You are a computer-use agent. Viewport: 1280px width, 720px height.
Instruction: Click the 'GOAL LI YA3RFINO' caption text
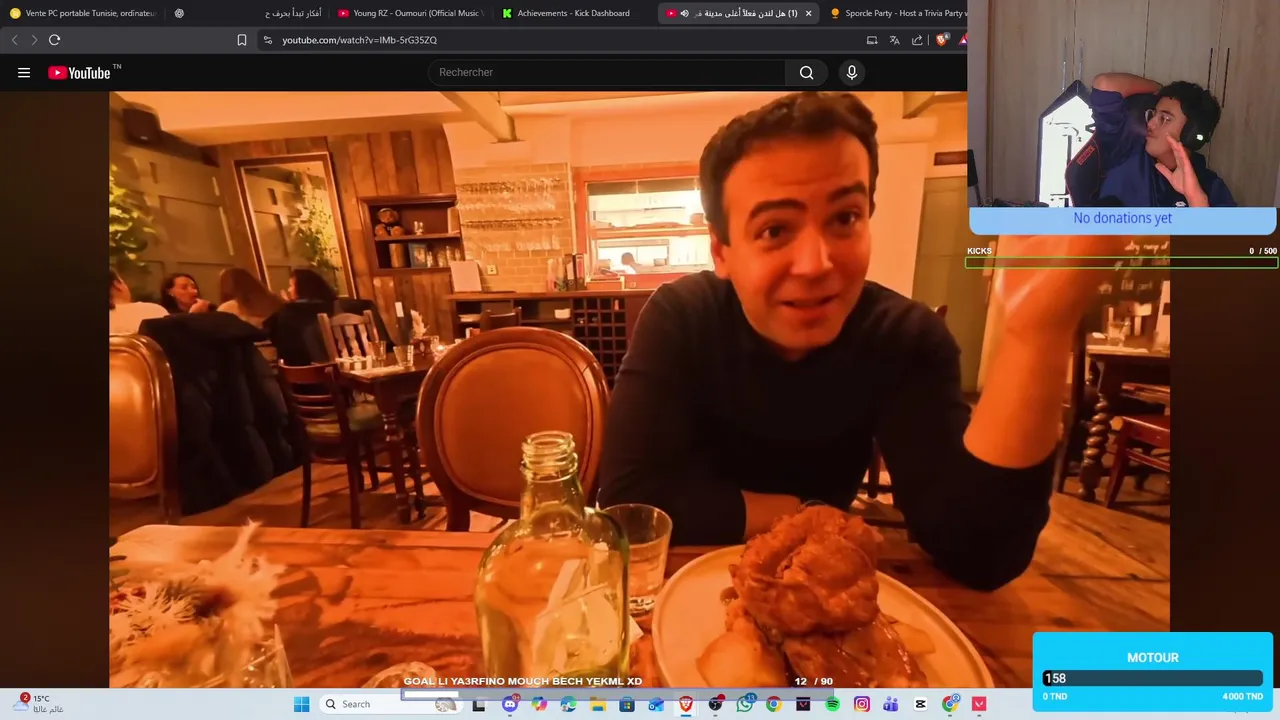pyautogui.click(x=522, y=681)
